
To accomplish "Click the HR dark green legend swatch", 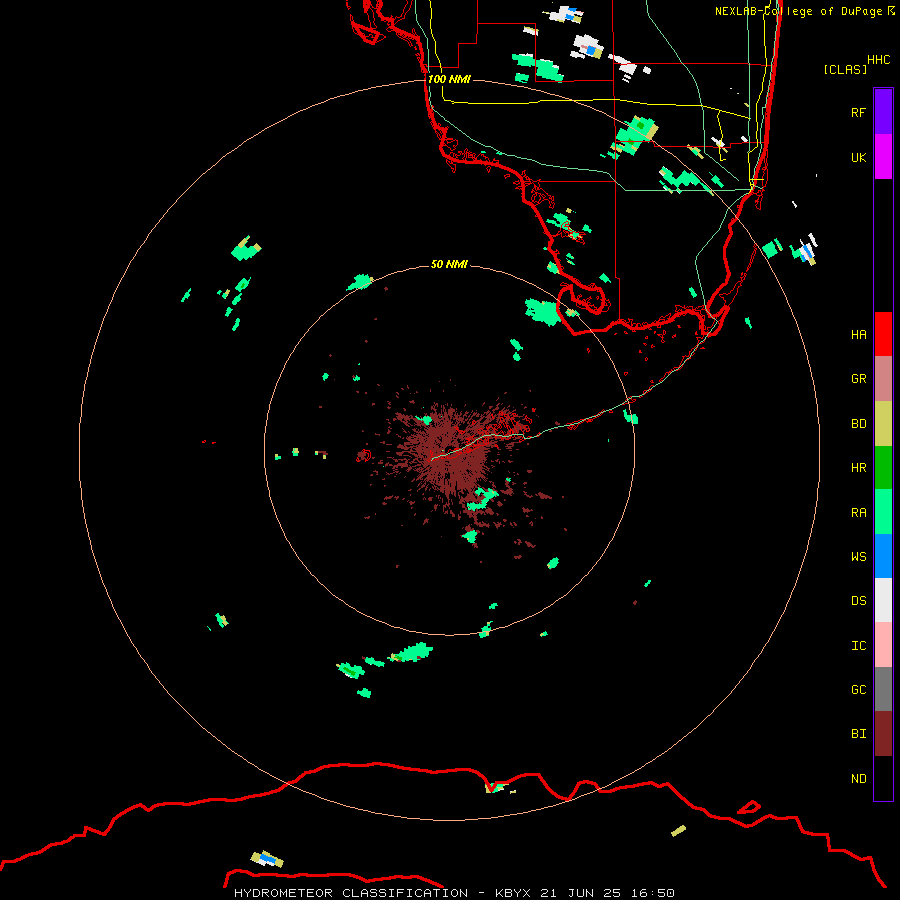I will 883,468.
